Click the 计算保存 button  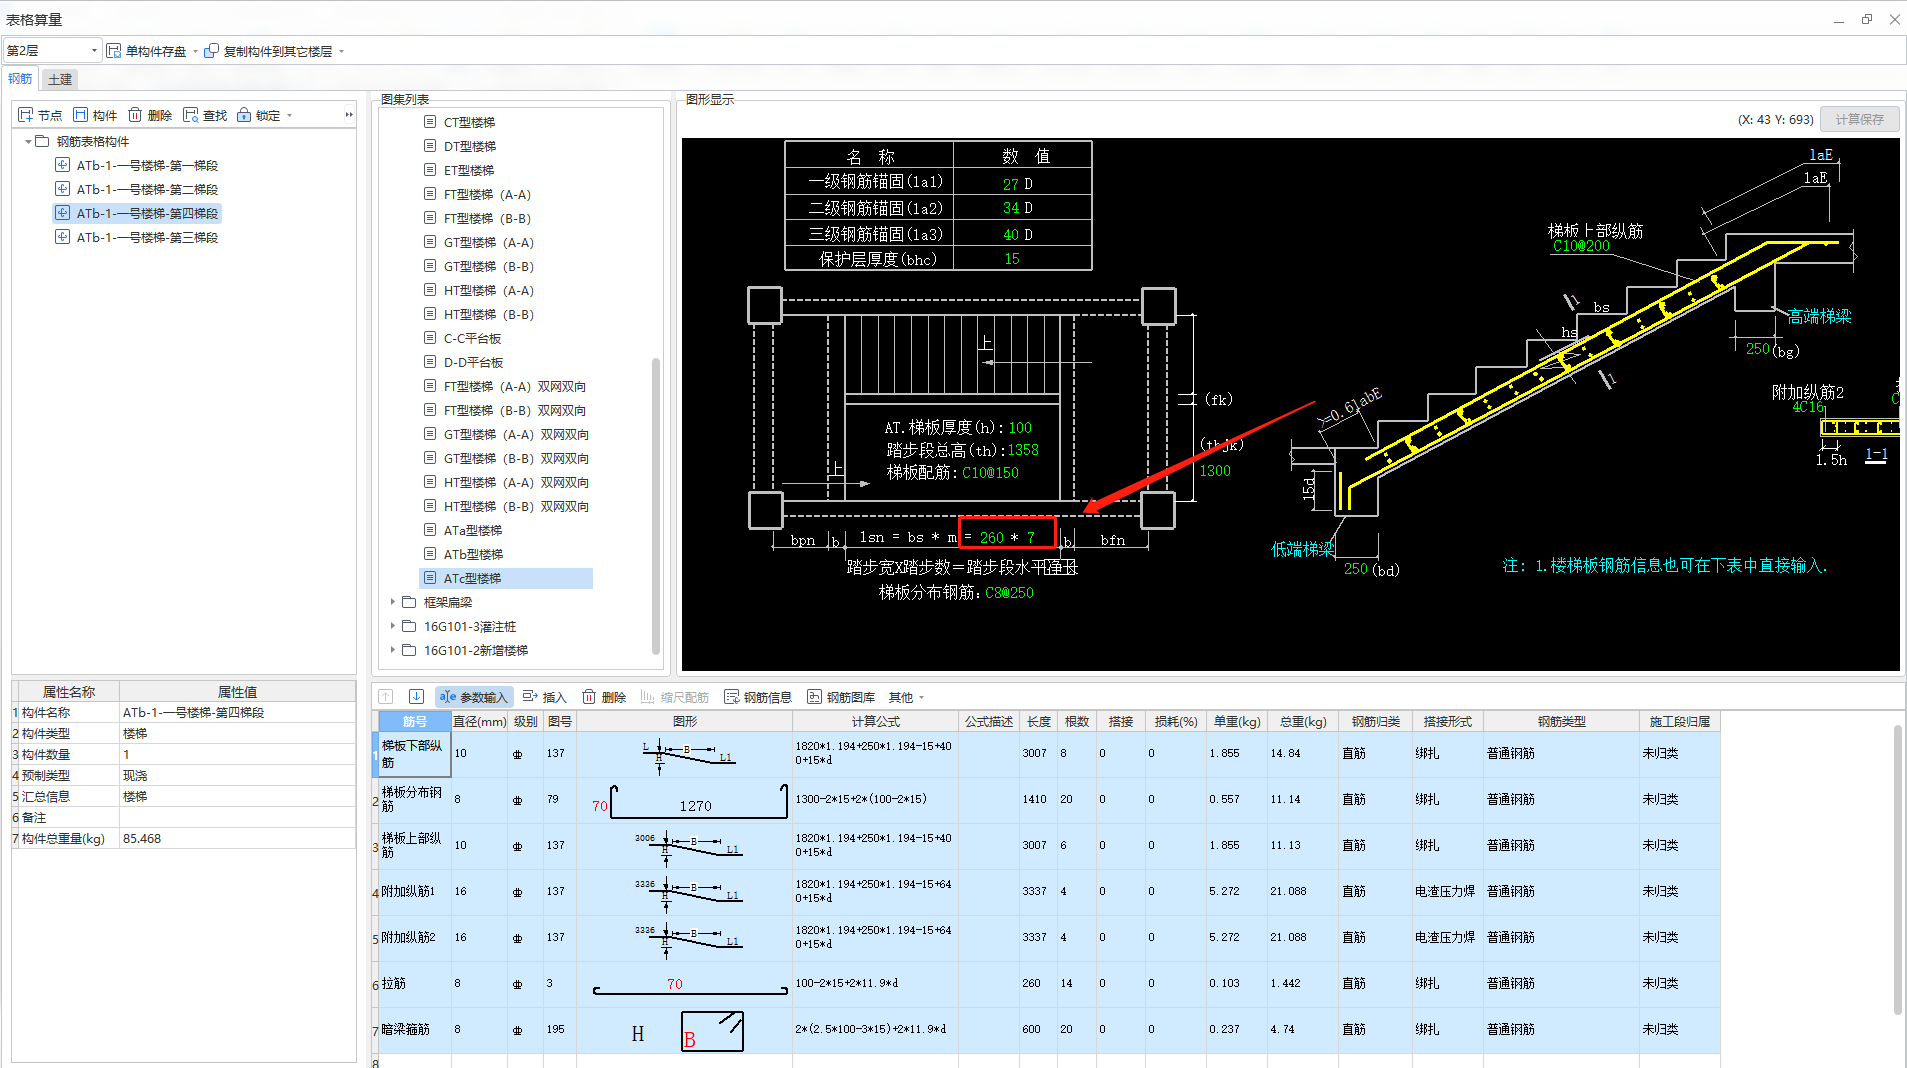[x=1860, y=119]
